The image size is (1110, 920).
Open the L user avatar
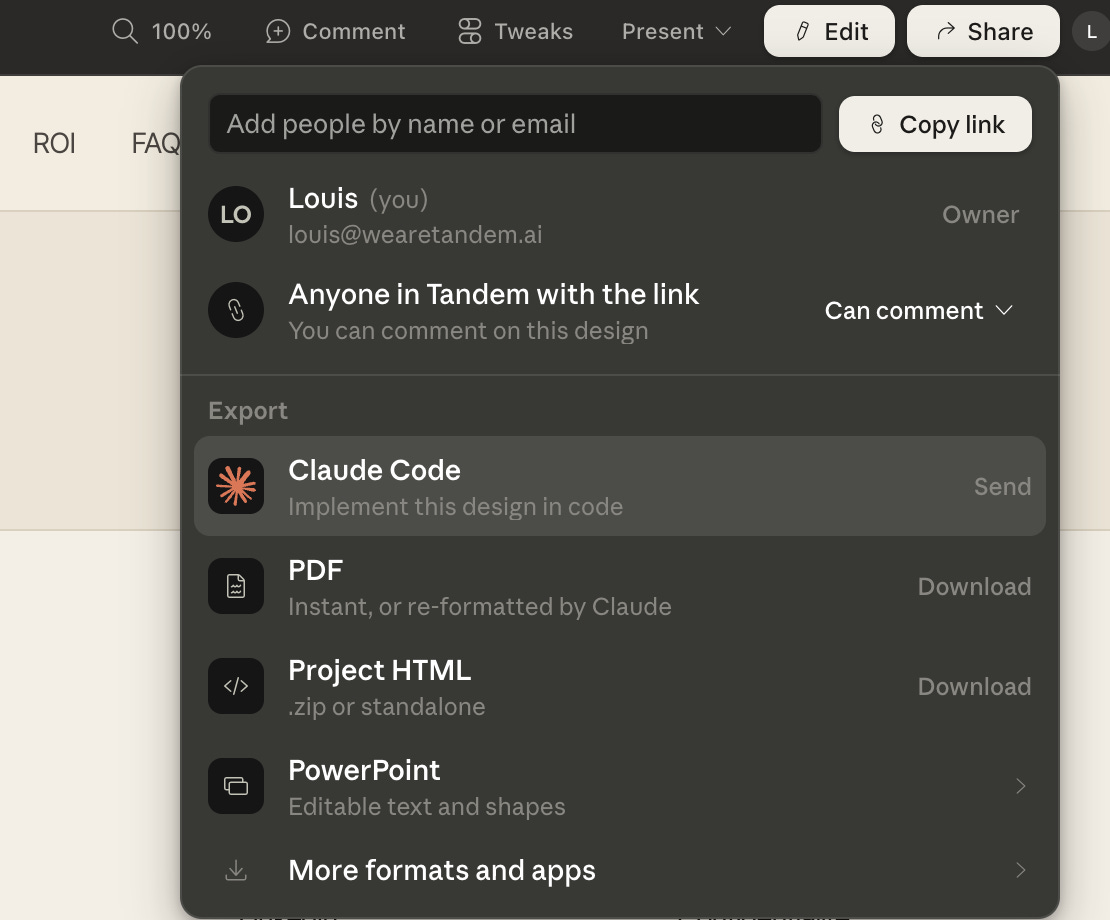pyautogui.click(x=1091, y=32)
